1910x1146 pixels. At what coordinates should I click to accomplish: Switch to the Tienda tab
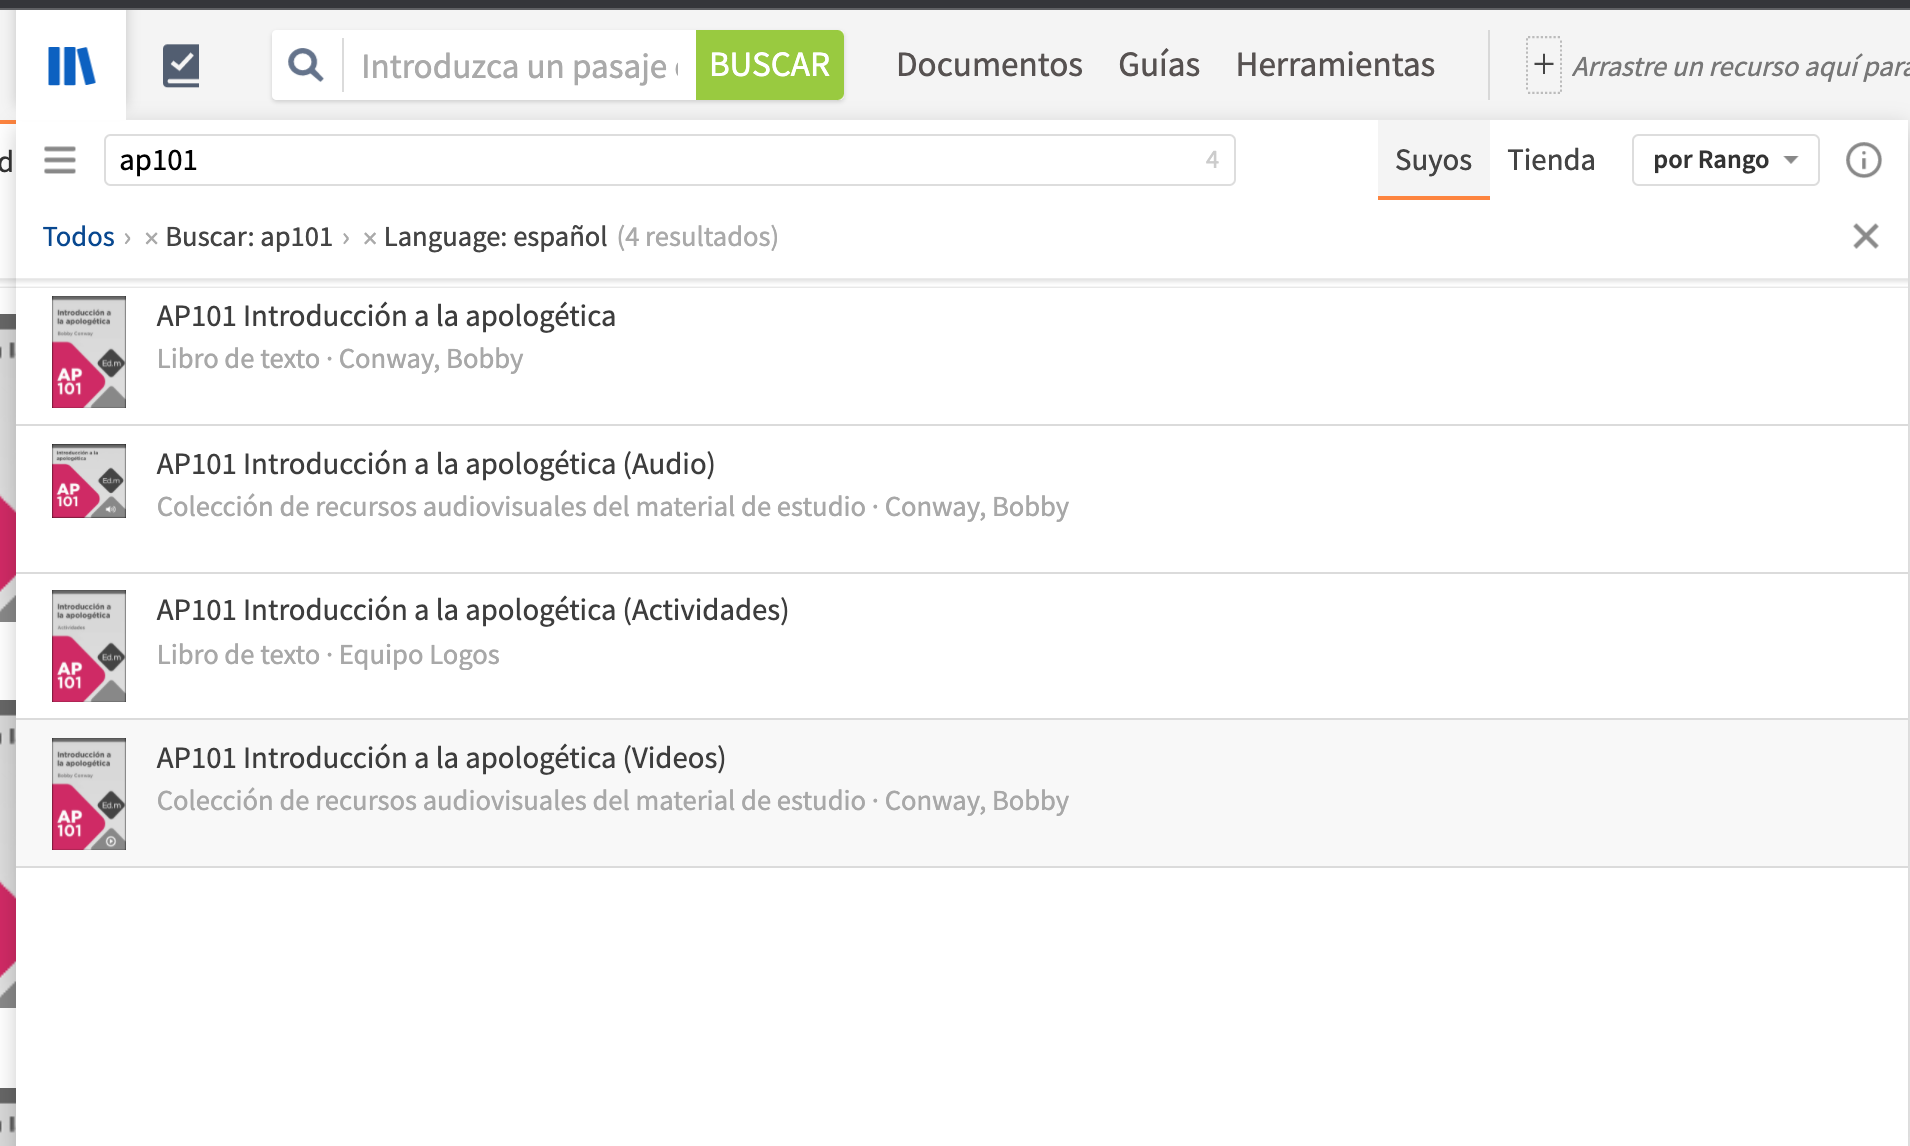coord(1551,160)
